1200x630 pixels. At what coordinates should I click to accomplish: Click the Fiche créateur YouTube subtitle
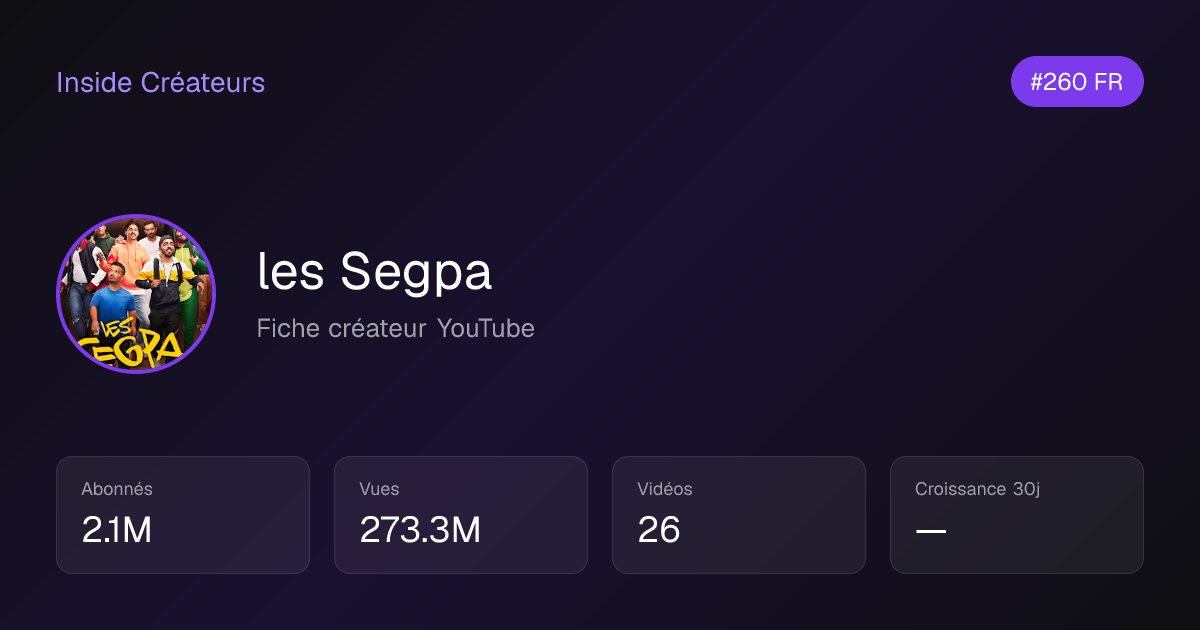pyautogui.click(x=395, y=328)
